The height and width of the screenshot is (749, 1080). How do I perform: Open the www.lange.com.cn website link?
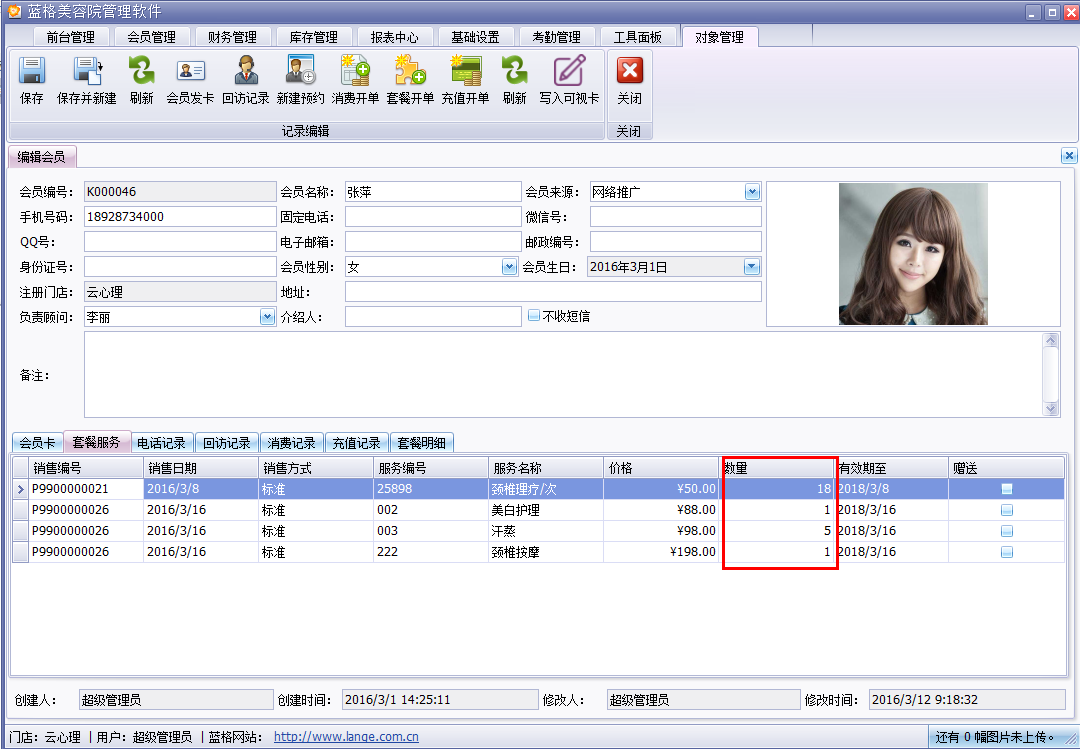point(346,737)
